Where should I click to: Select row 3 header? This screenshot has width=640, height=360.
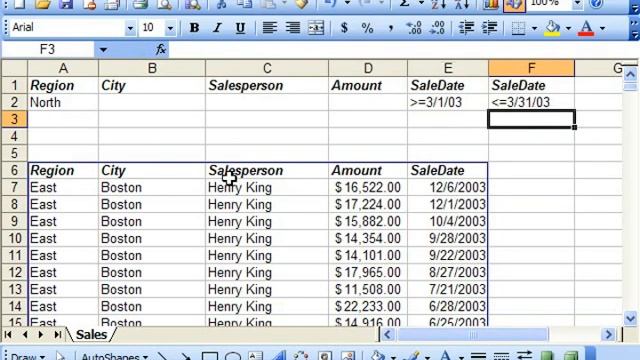point(14,119)
